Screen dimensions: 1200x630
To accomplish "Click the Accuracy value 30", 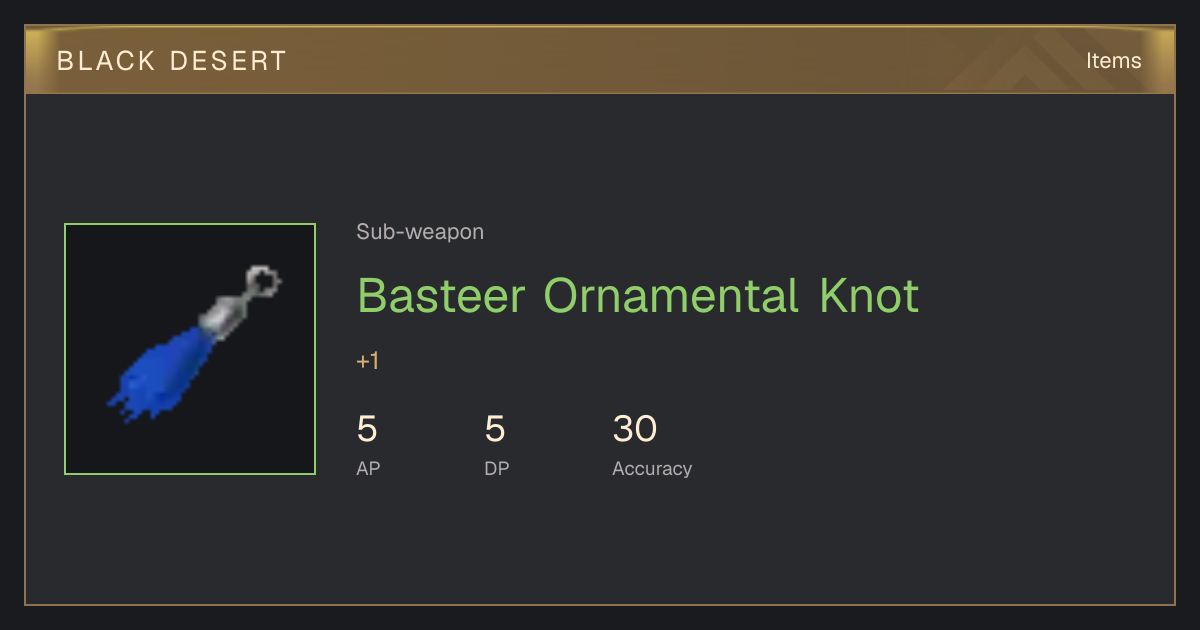I will pos(635,430).
